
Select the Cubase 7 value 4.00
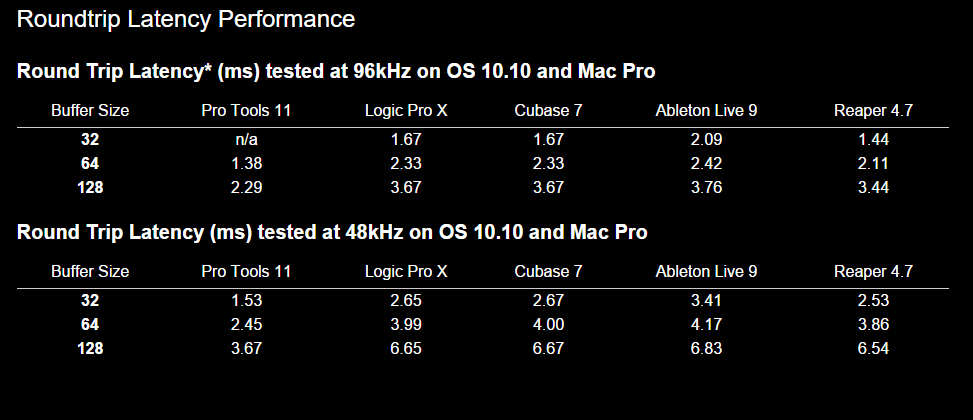[547, 325]
